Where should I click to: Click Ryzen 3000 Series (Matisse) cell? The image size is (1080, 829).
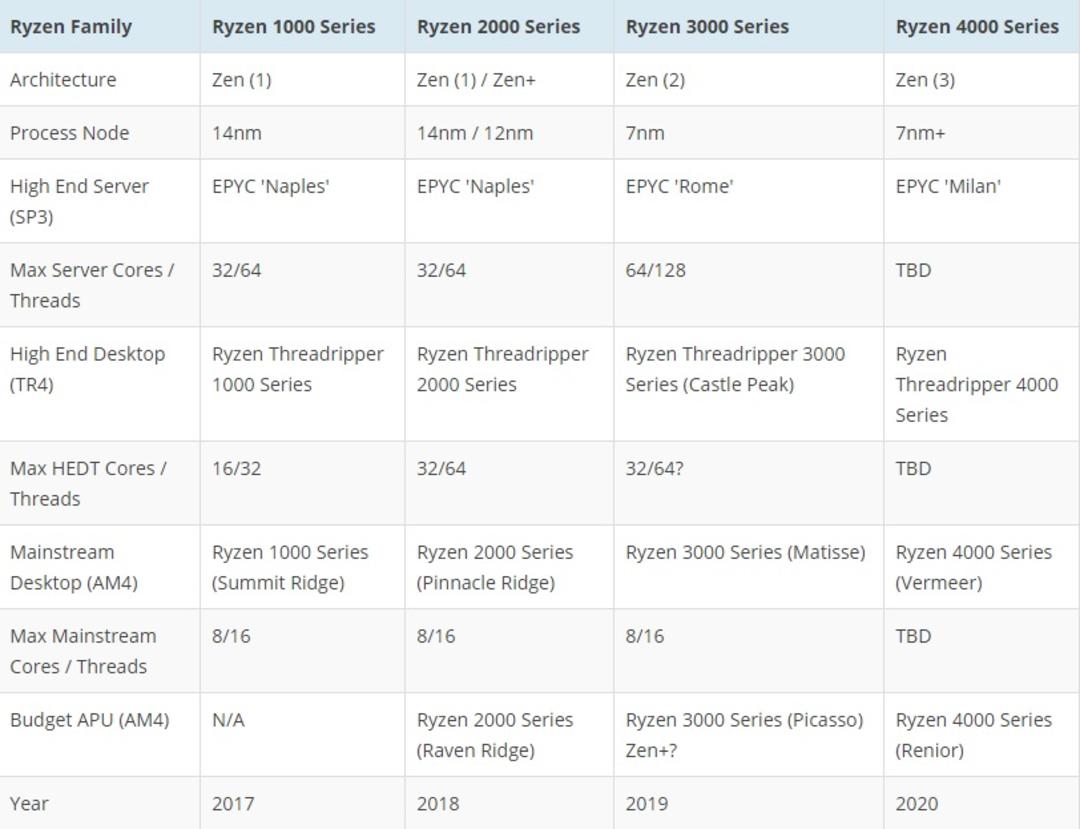coord(748,567)
